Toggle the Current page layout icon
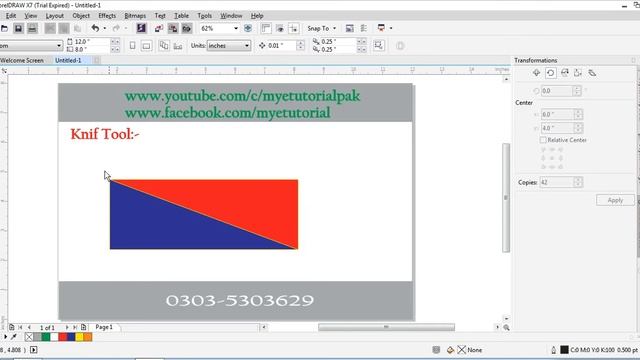This screenshot has width=640, height=360. [x=178, y=46]
